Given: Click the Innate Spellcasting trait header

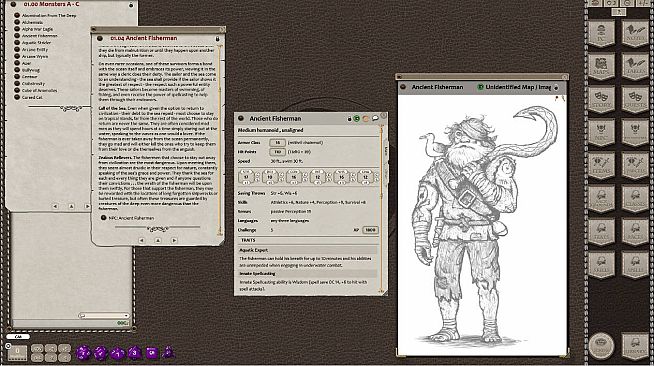Looking at the screenshot, I should [x=307, y=274].
